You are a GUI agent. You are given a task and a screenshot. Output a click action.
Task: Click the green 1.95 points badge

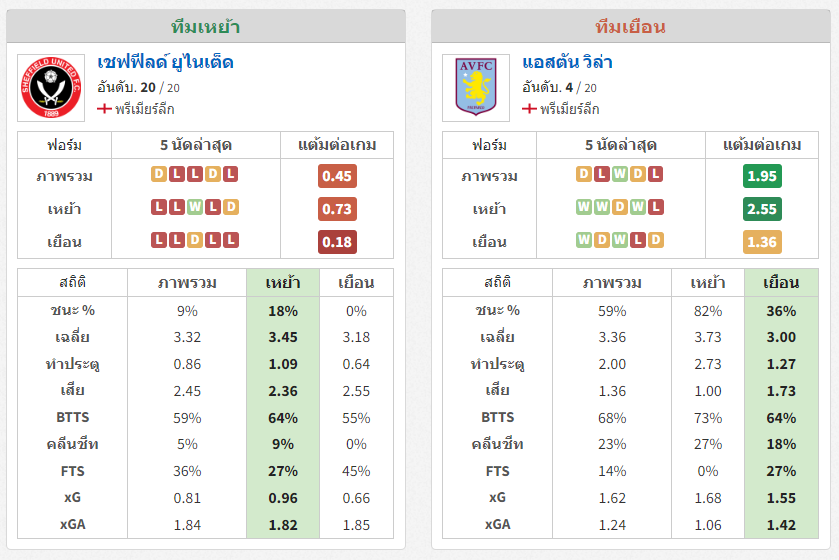762,176
